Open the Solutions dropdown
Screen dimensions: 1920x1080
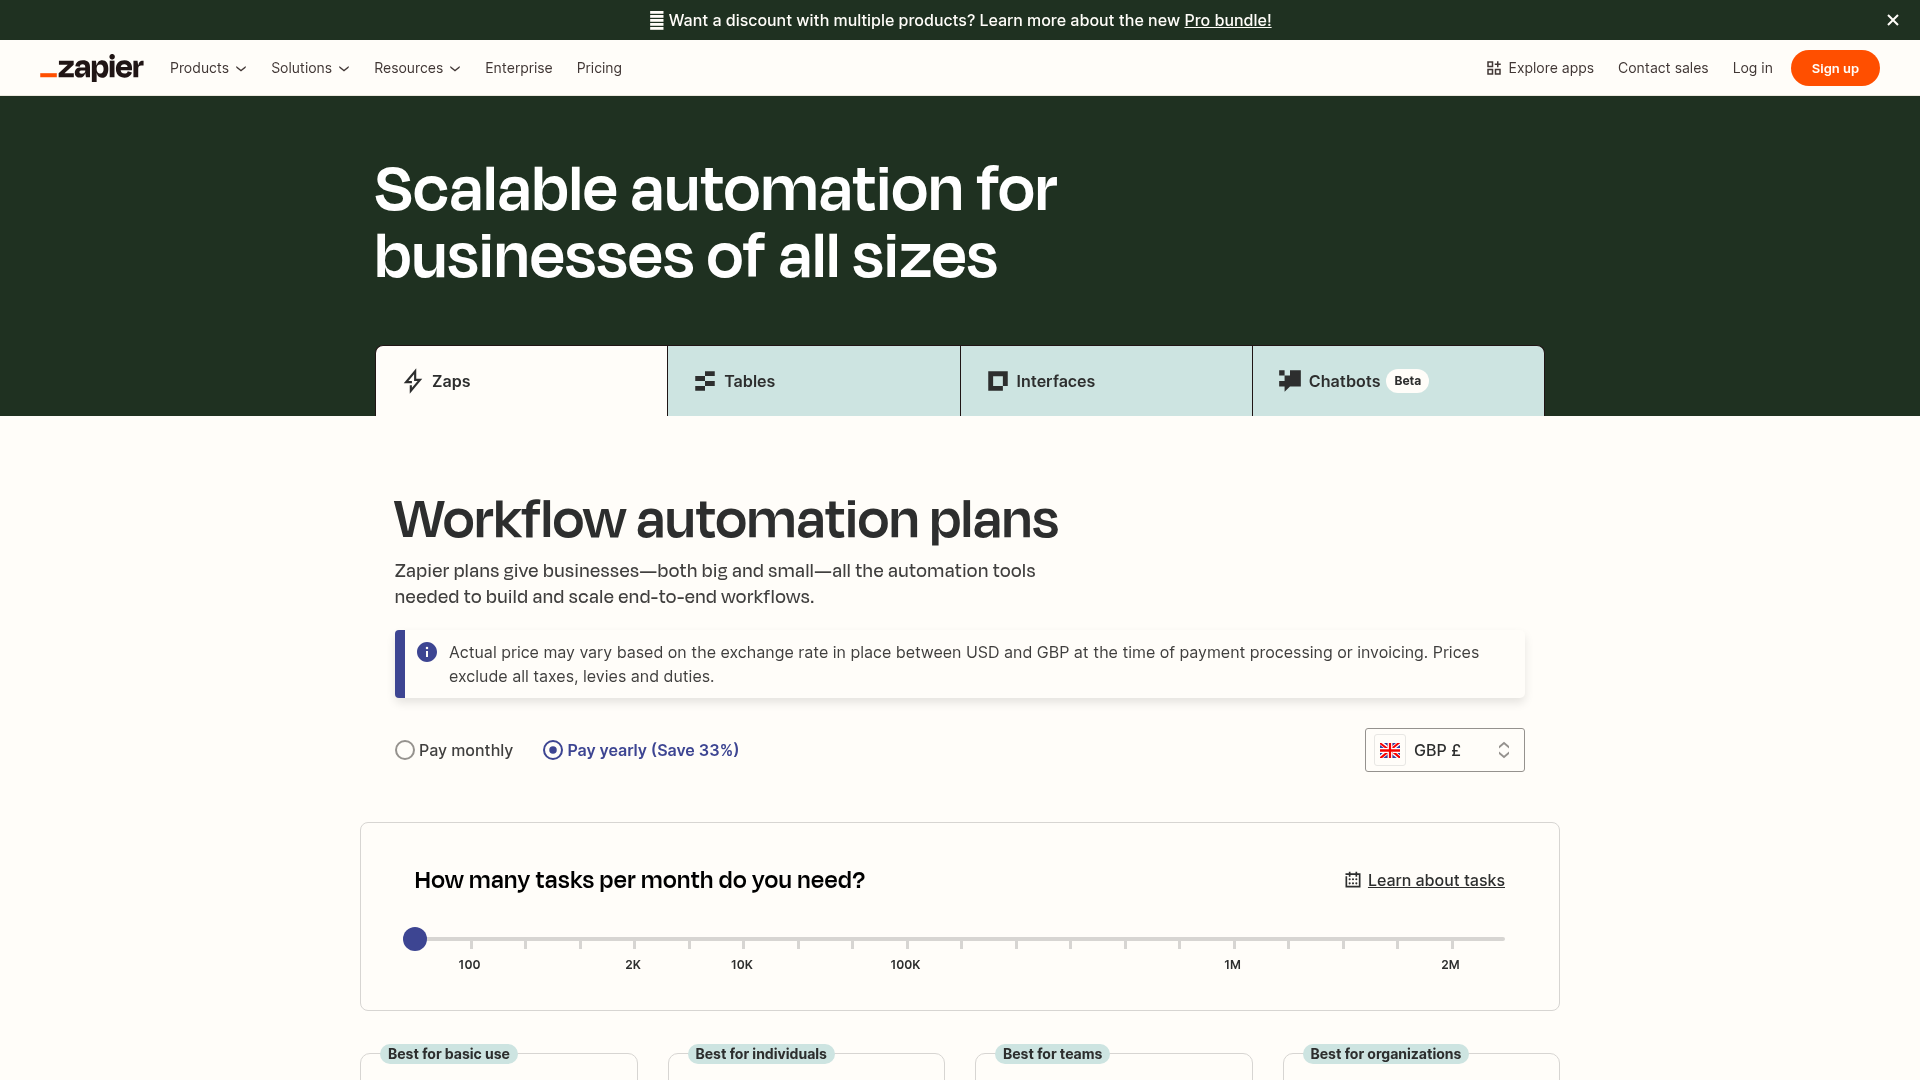310,68
